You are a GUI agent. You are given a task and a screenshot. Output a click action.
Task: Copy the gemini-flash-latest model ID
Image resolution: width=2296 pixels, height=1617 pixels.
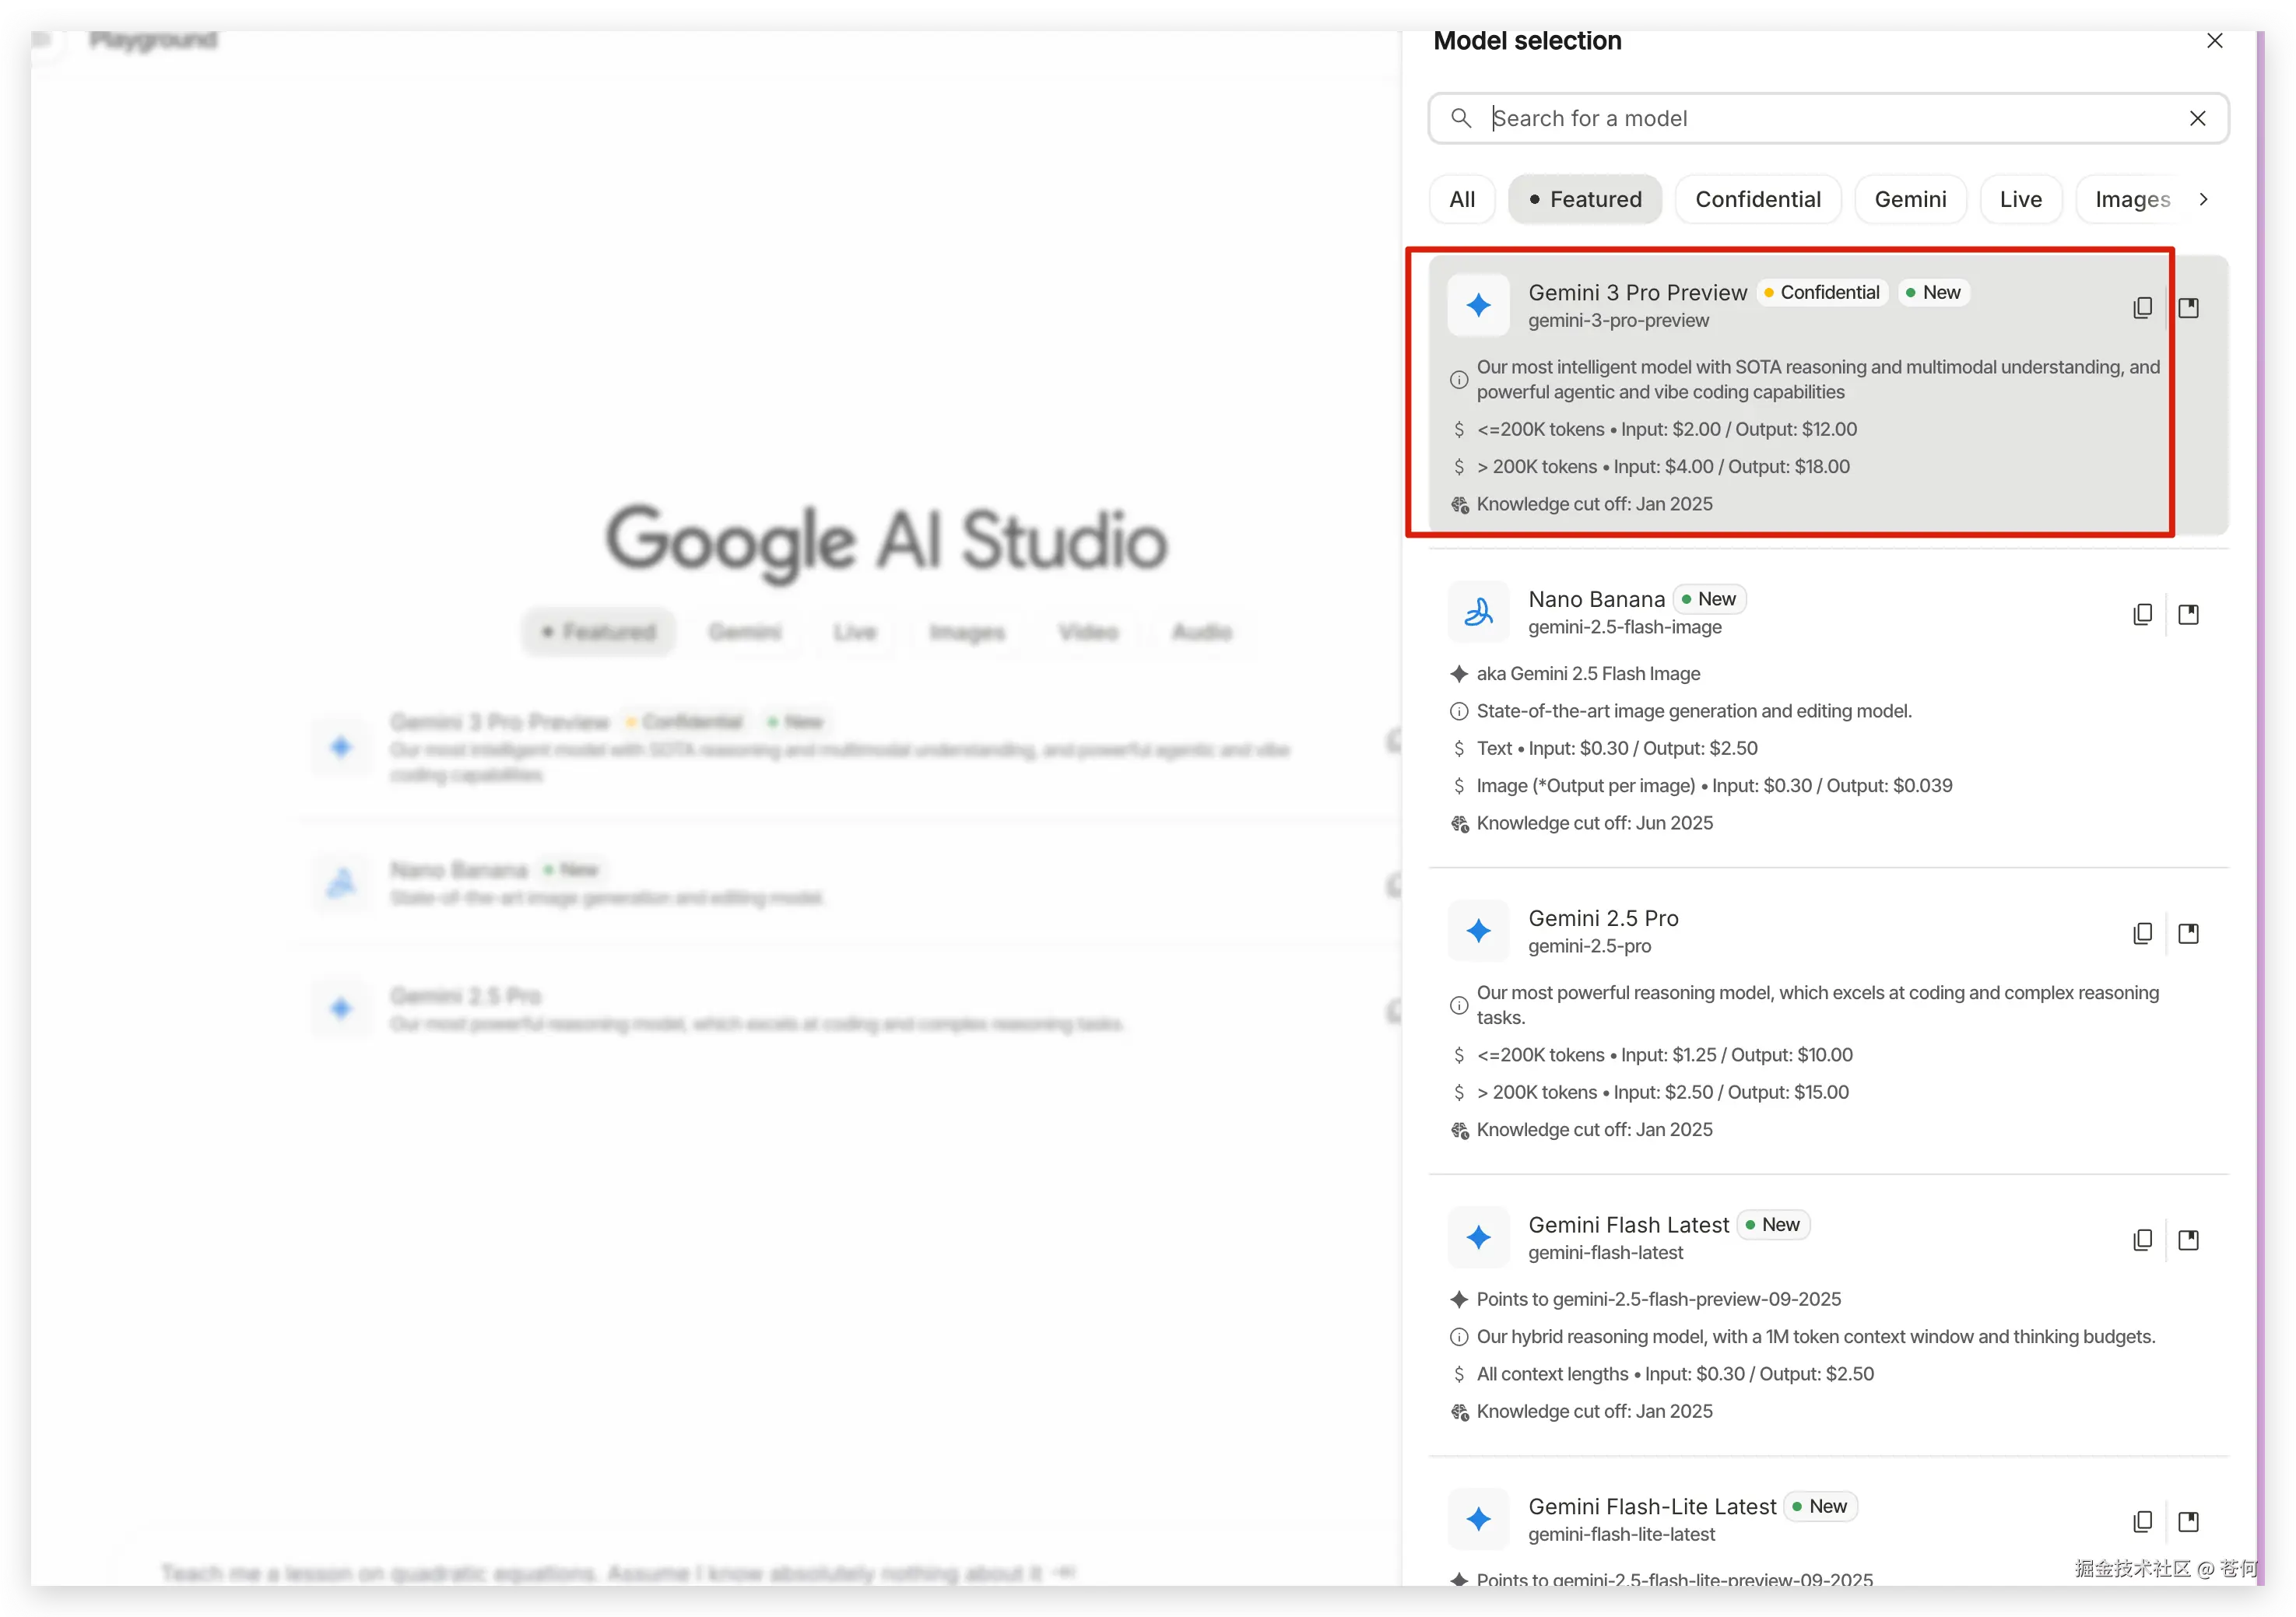pyautogui.click(x=2142, y=1240)
